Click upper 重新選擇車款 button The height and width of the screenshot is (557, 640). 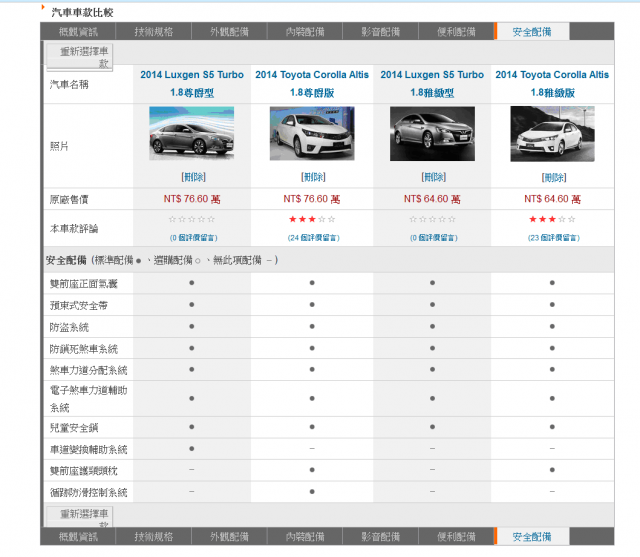(x=80, y=57)
